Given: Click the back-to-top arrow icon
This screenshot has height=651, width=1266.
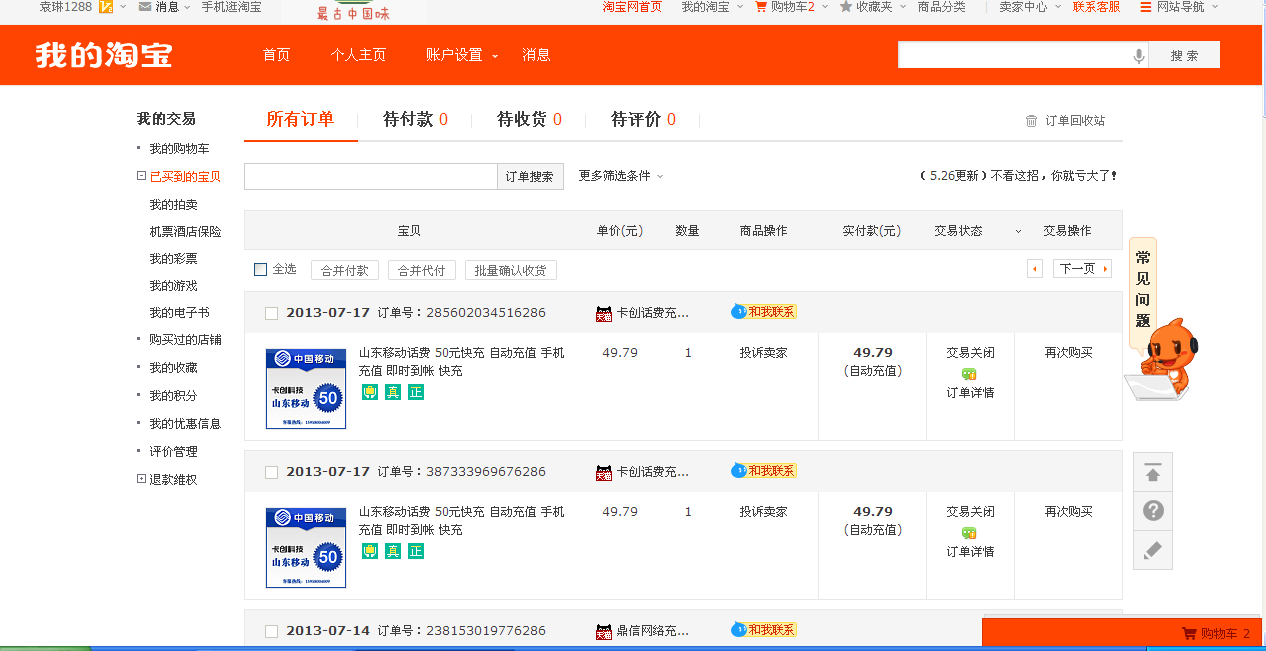Looking at the screenshot, I should pyautogui.click(x=1153, y=473).
